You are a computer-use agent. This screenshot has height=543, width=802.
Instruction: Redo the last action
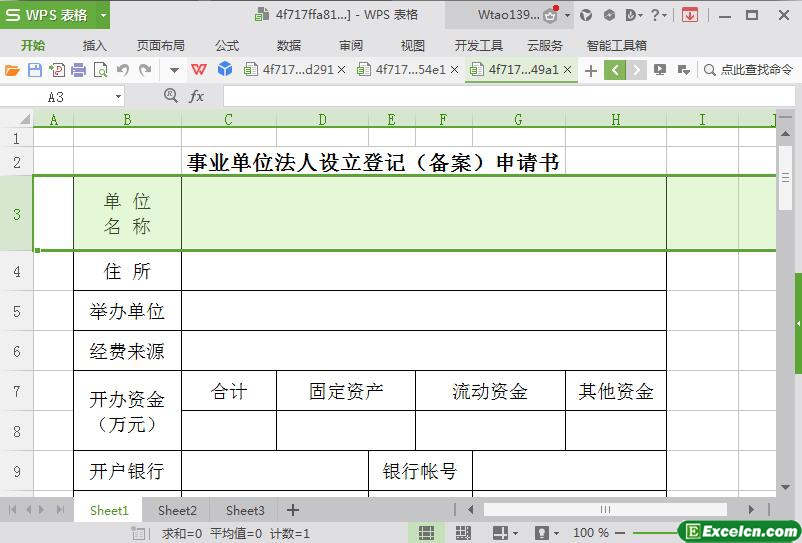(145, 70)
